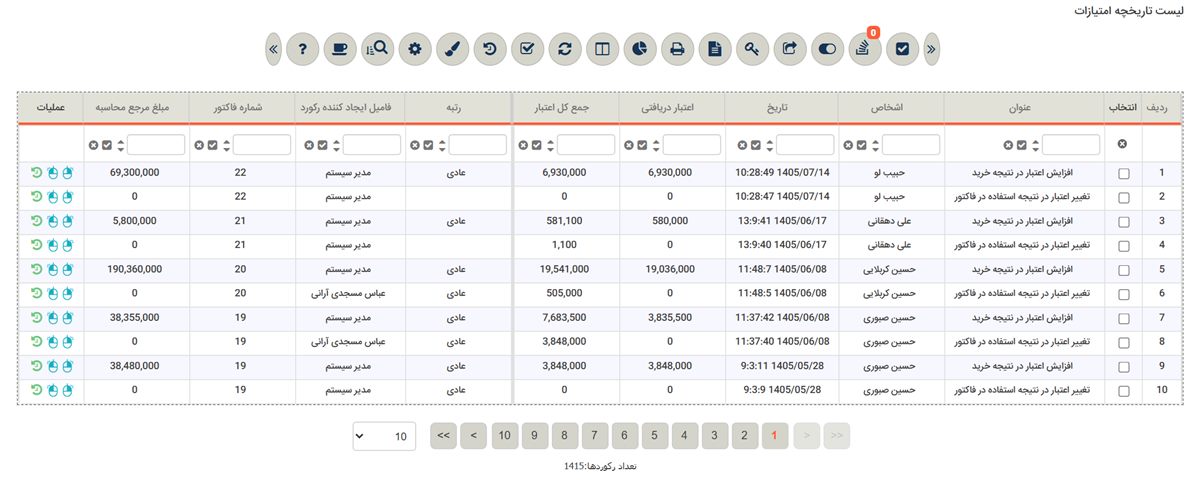Open the advanced search list icon

click(377, 48)
